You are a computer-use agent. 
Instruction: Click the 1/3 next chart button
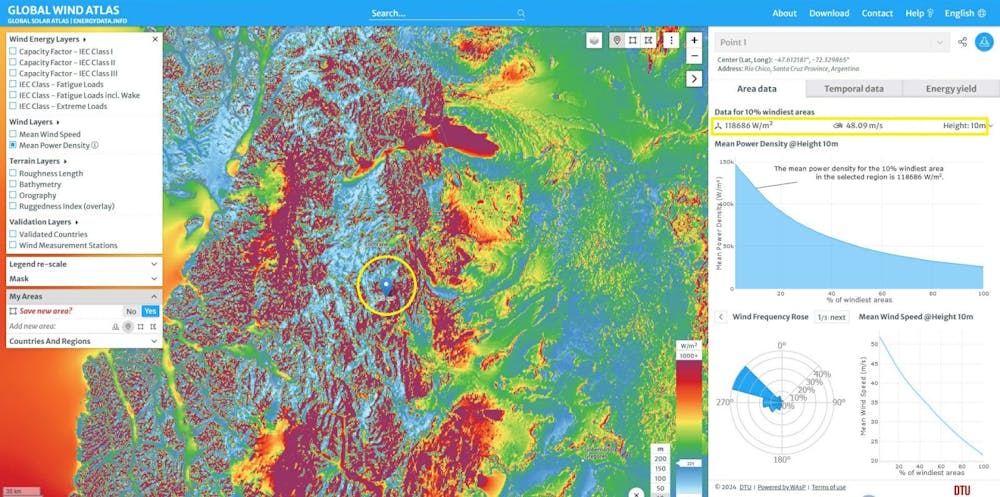pyautogui.click(x=832, y=317)
